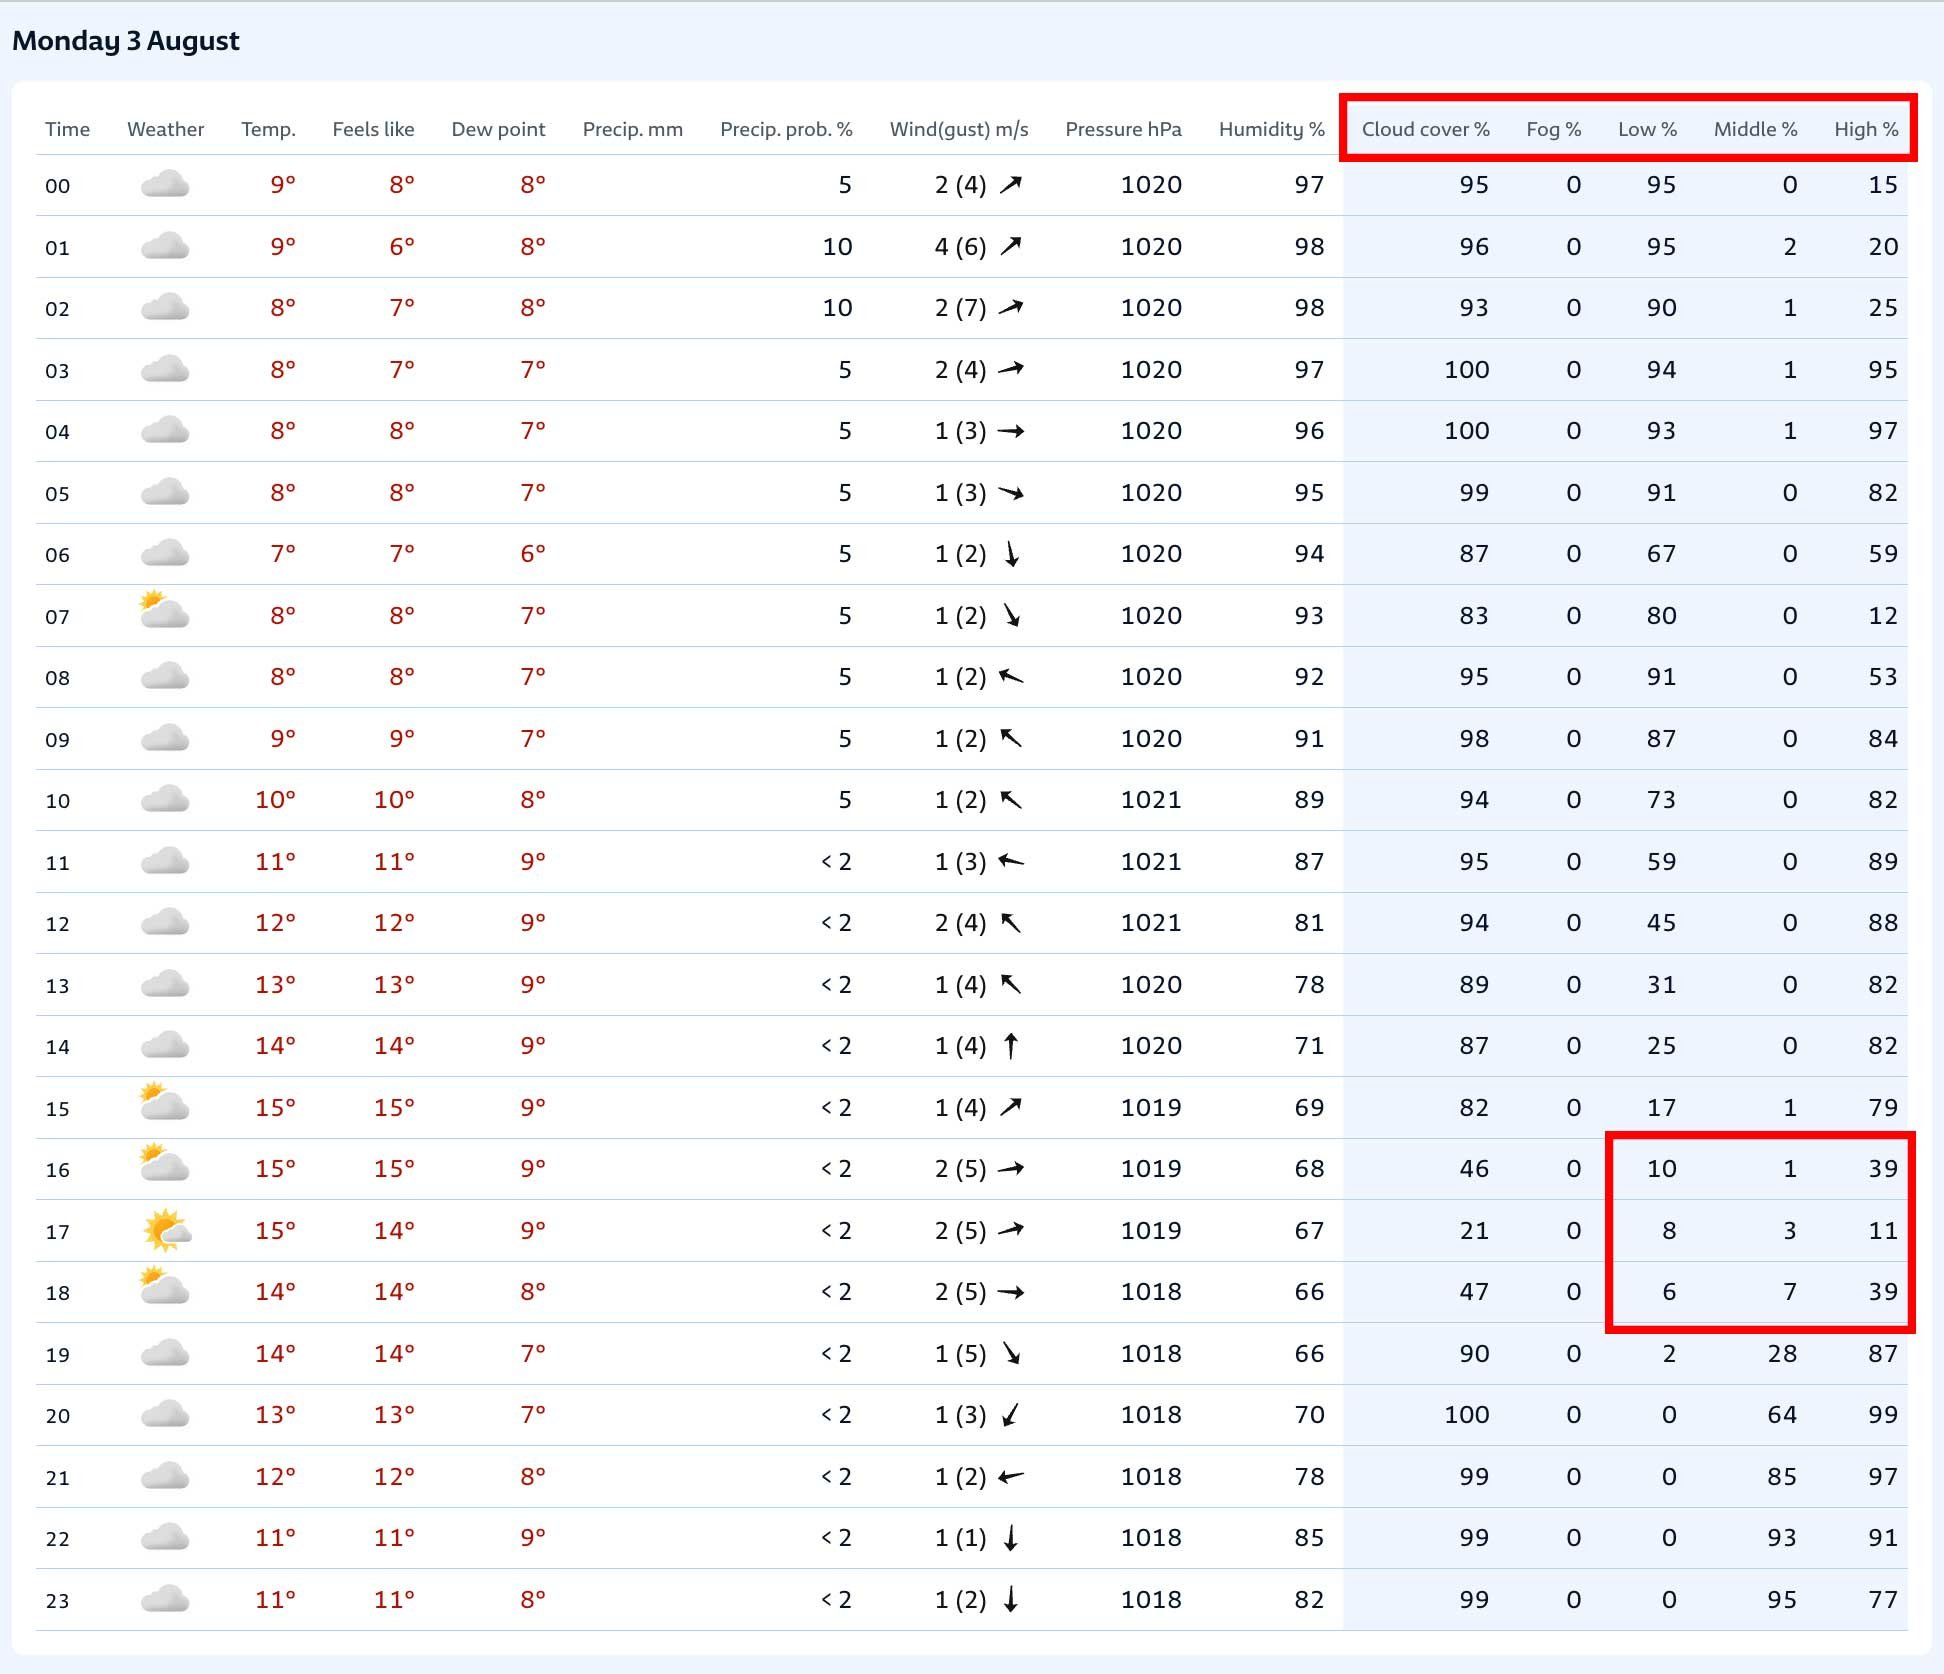Click the partly sunny icon at hour 15
This screenshot has height=1674, width=1944.
coord(165,1101)
